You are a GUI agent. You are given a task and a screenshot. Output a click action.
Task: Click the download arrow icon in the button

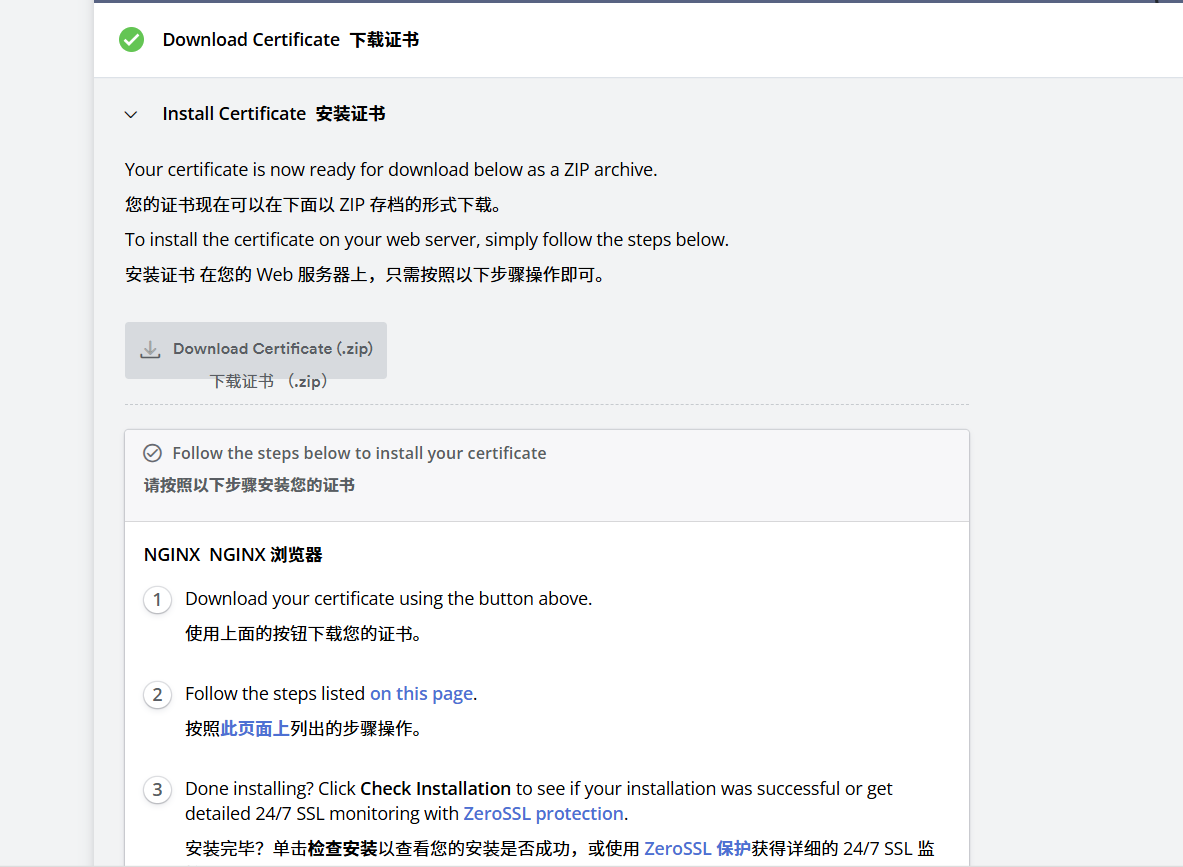pos(150,349)
